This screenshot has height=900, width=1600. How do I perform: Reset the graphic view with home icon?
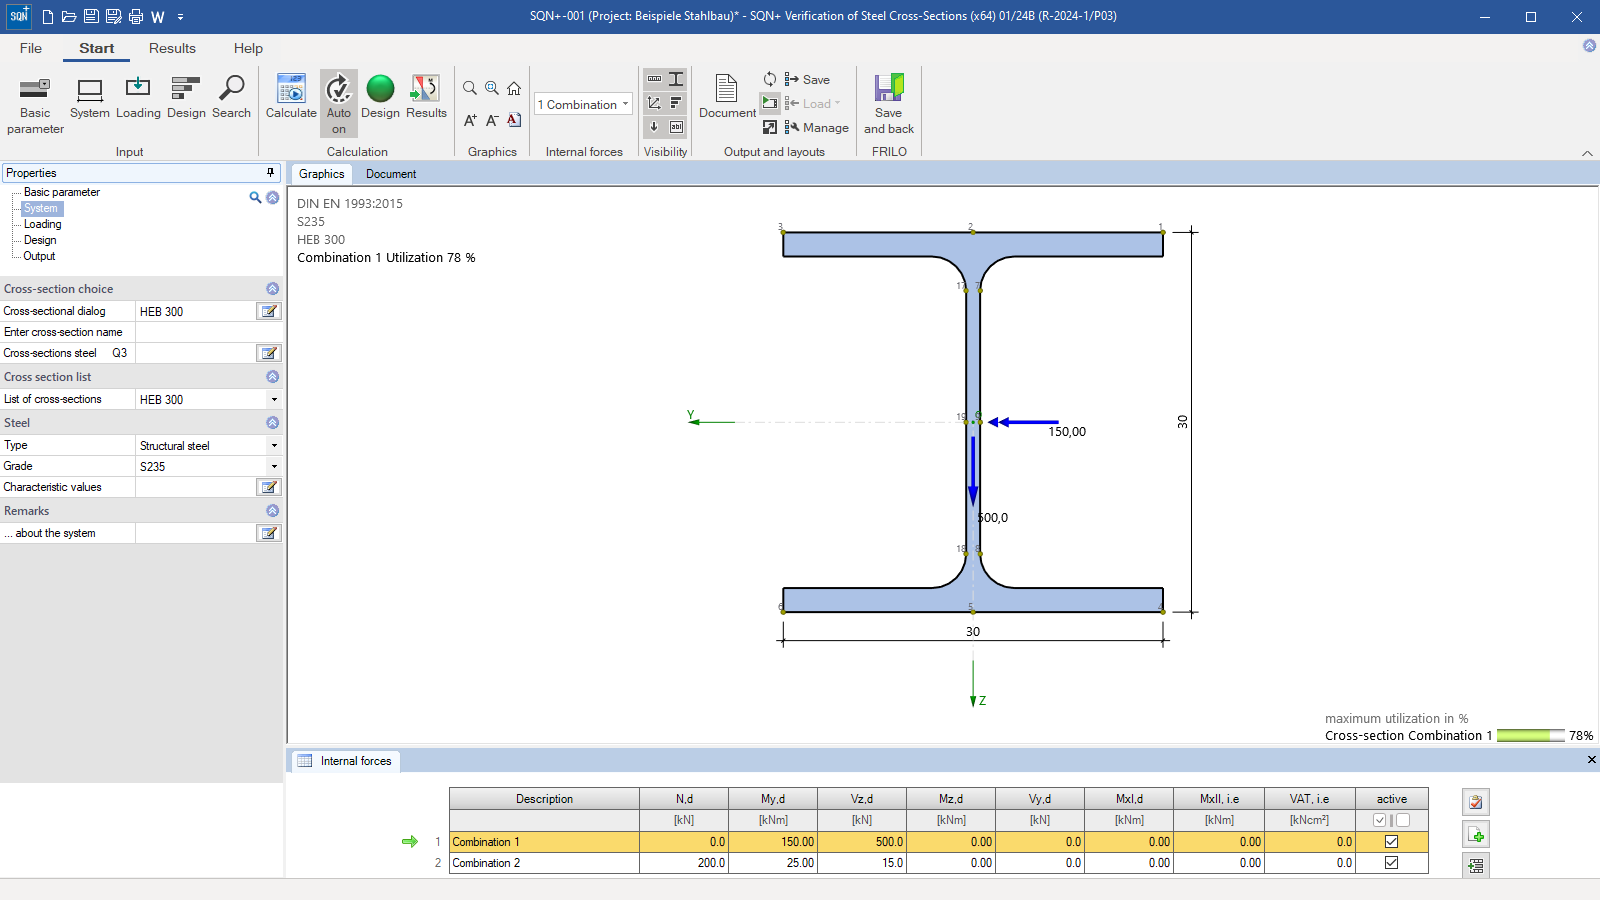tap(514, 88)
